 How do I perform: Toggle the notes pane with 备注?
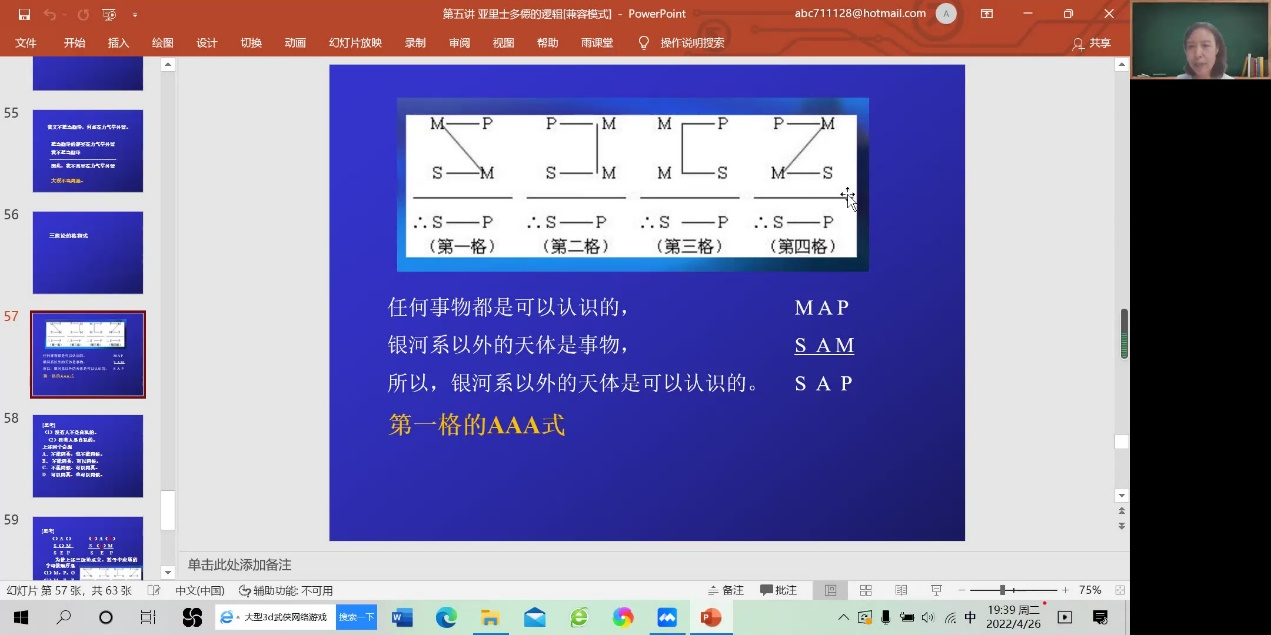725,591
